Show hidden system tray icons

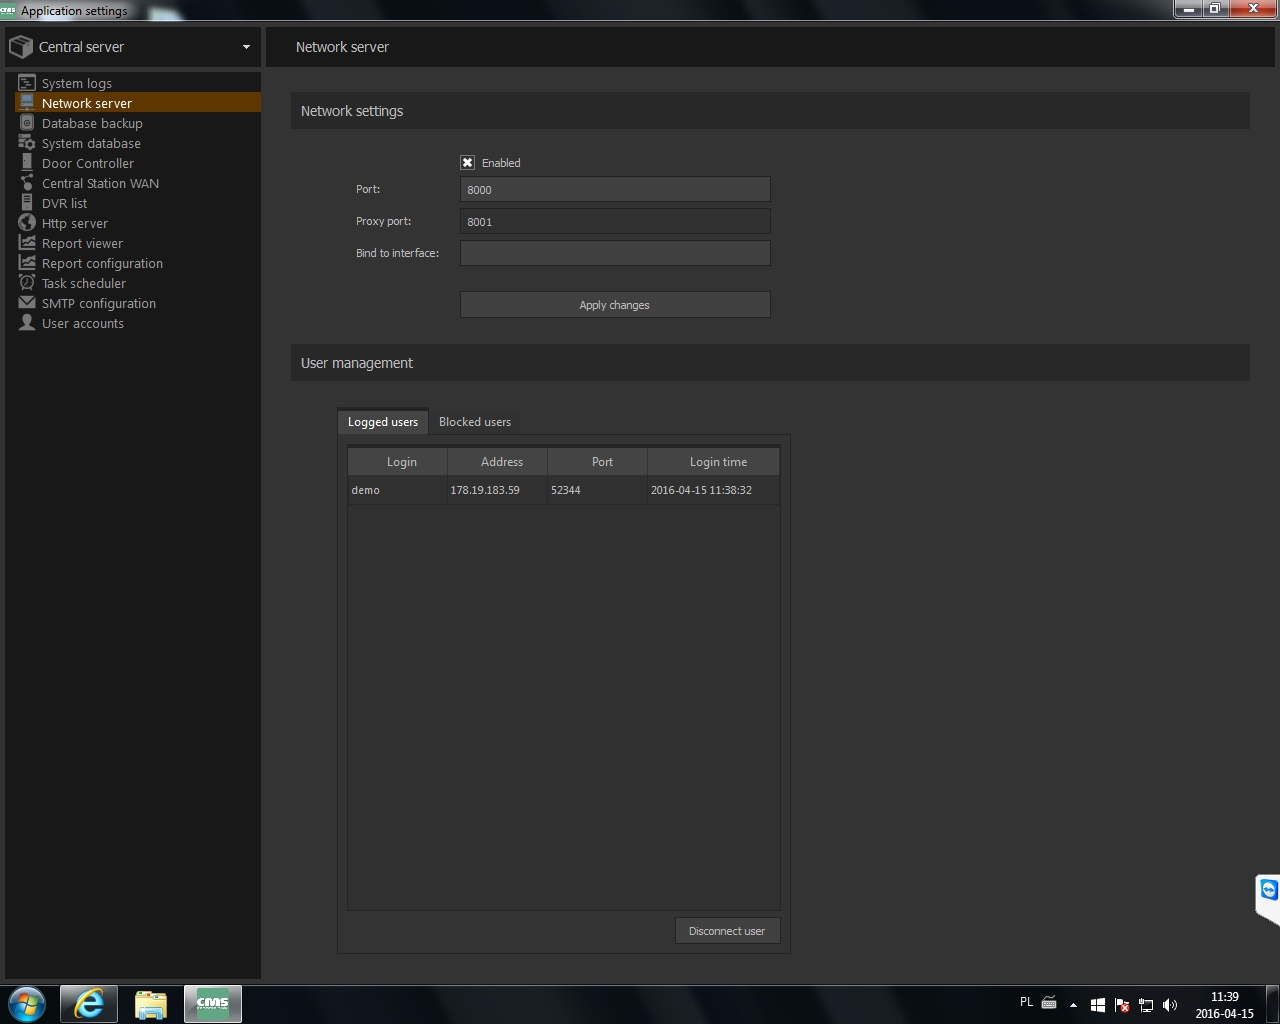click(x=1073, y=1005)
